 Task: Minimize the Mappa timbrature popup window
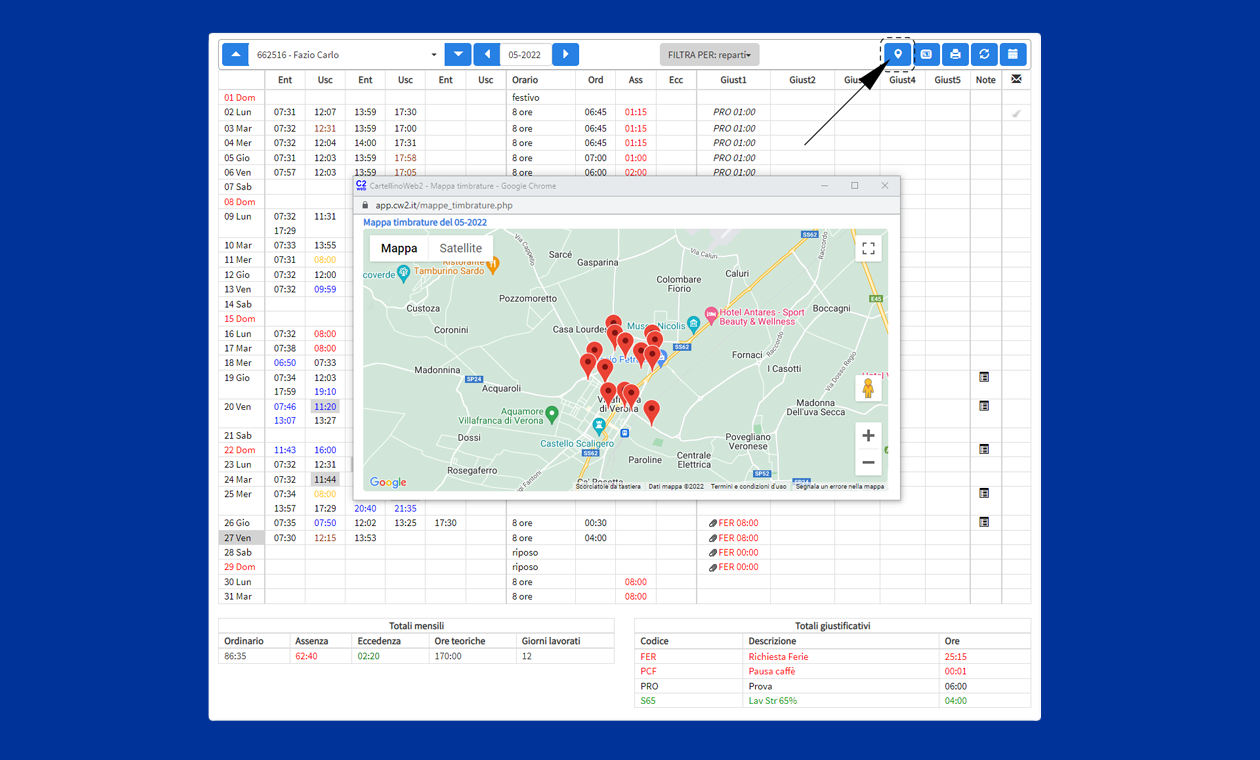click(x=825, y=186)
